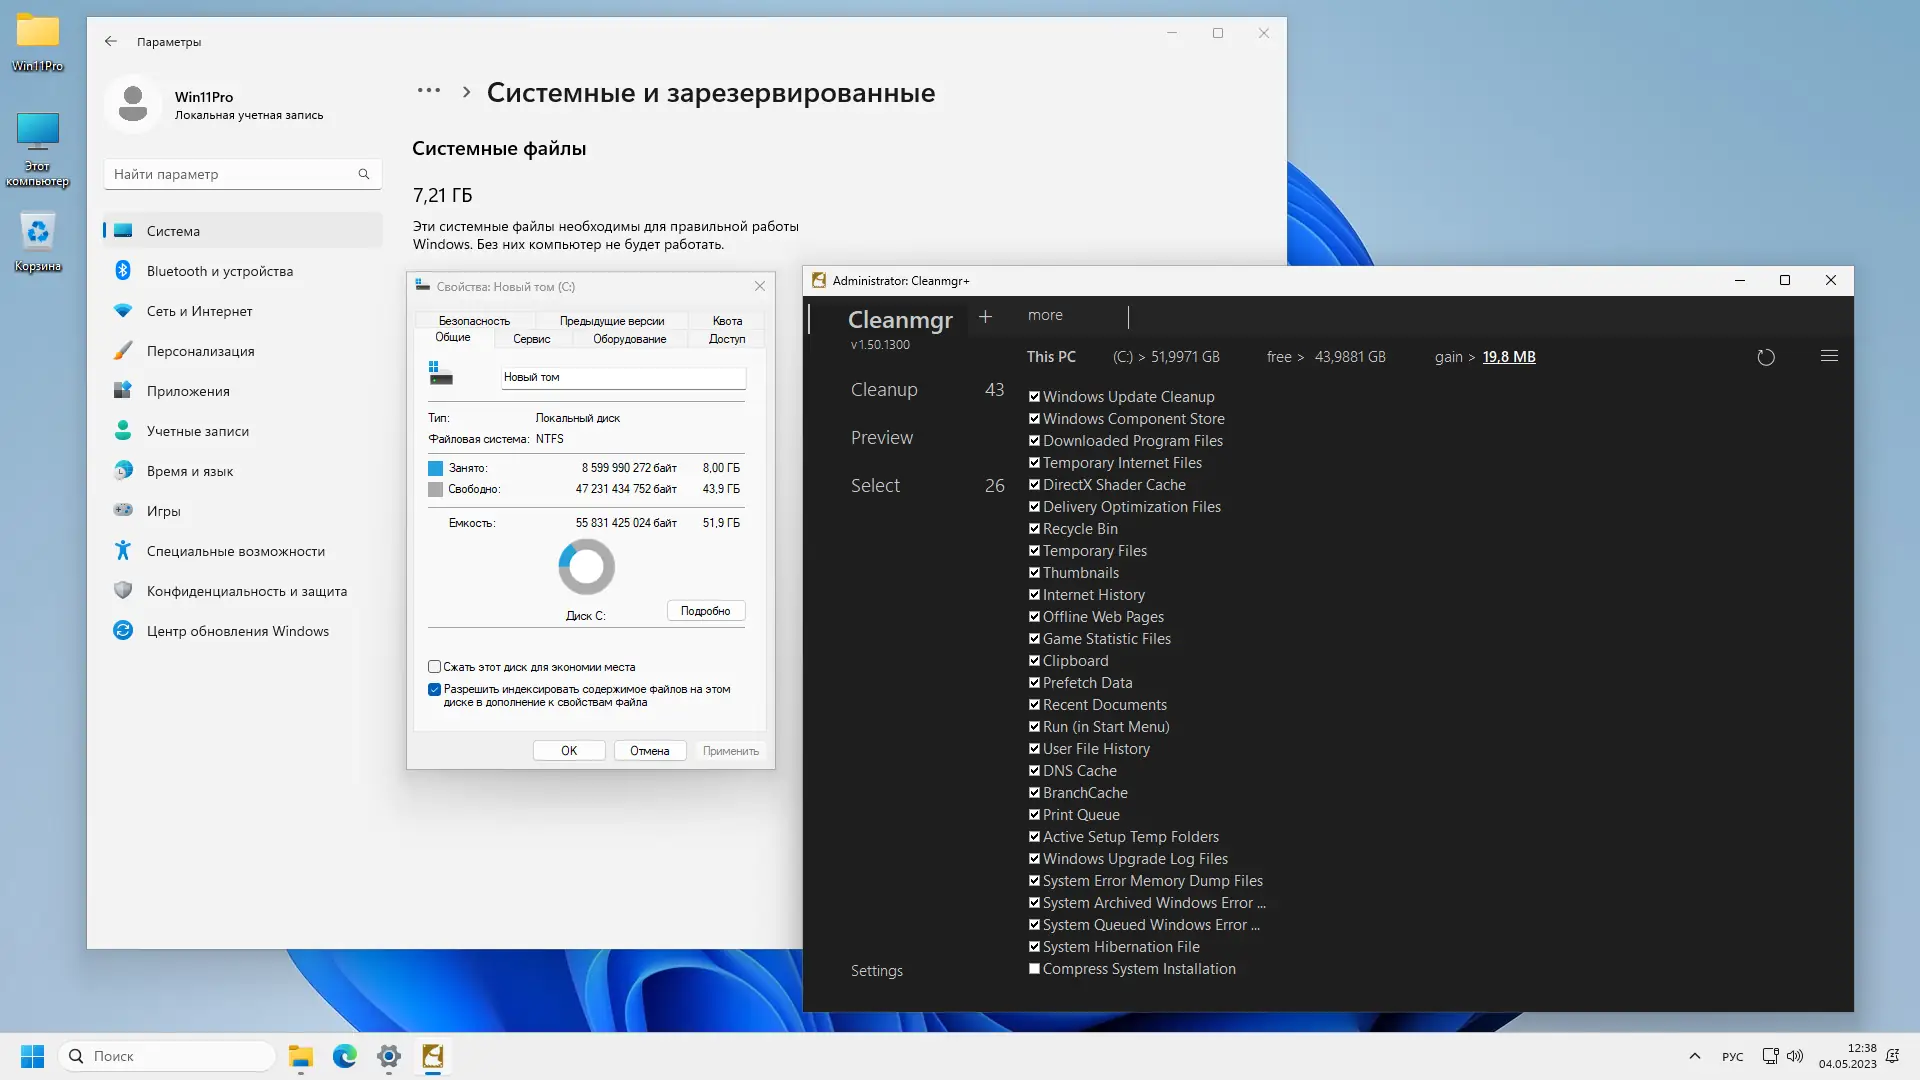This screenshot has height=1080, width=1920.
Task: Open Microsoft Edge from the taskbar
Action: [344, 1056]
